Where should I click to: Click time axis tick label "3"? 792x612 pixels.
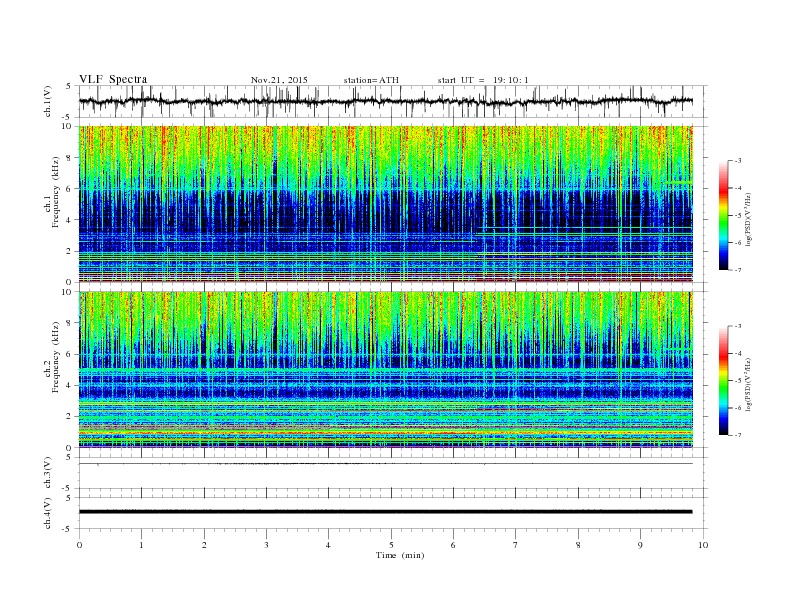pyautogui.click(x=266, y=545)
